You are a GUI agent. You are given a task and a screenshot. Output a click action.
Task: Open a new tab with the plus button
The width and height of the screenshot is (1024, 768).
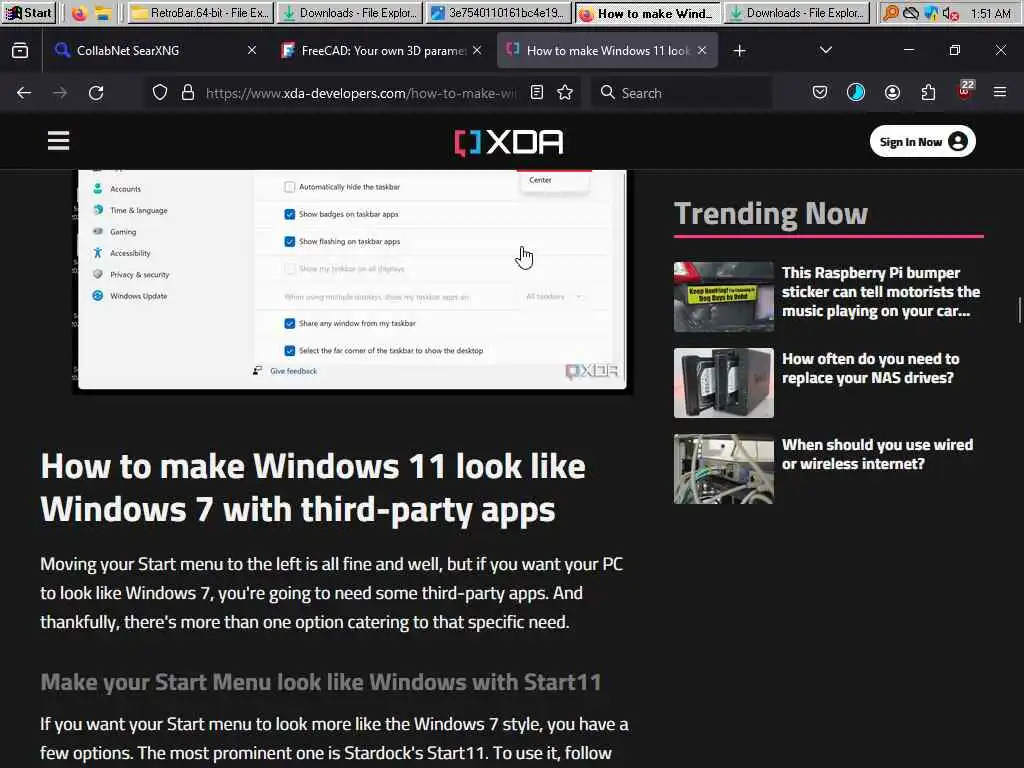pos(739,50)
